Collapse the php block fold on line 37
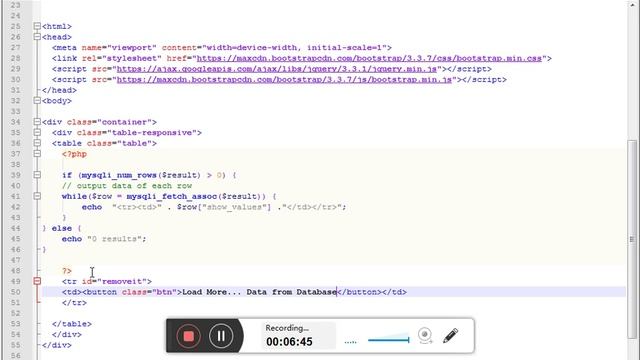 tap(37, 153)
